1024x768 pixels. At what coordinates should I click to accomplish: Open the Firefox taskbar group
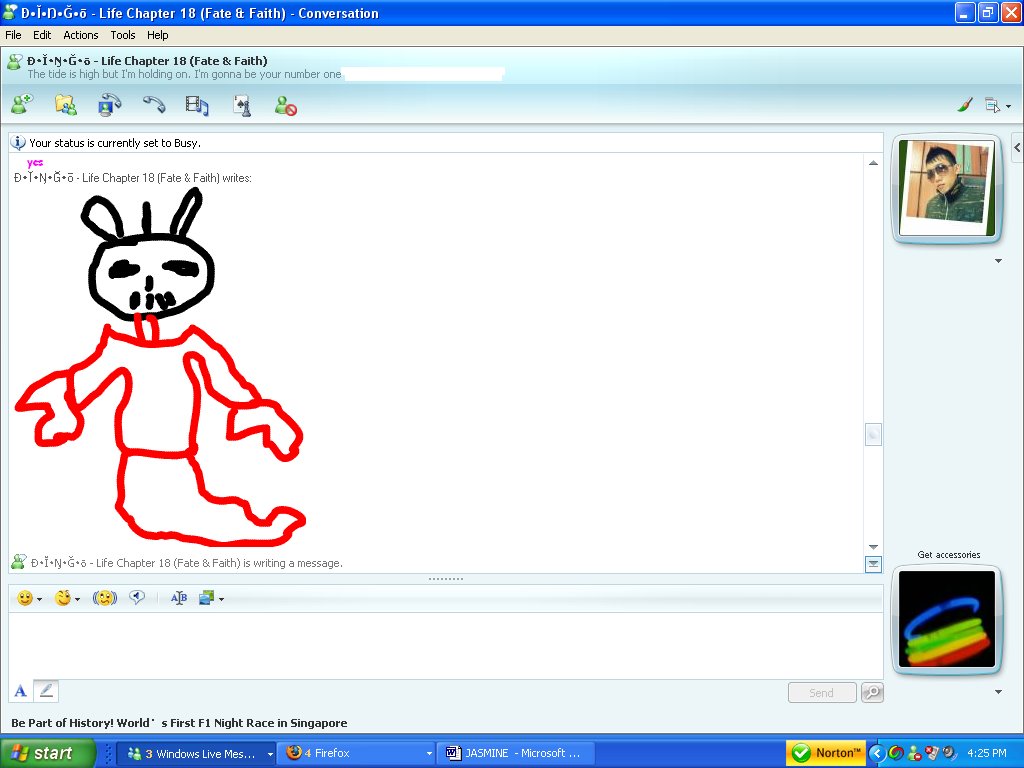click(x=358, y=753)
